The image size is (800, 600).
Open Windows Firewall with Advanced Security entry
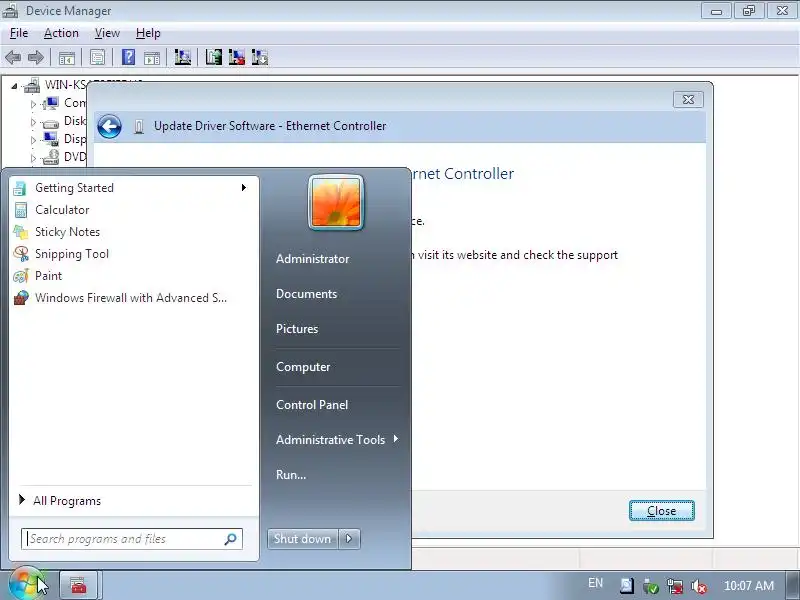(131, 297)
